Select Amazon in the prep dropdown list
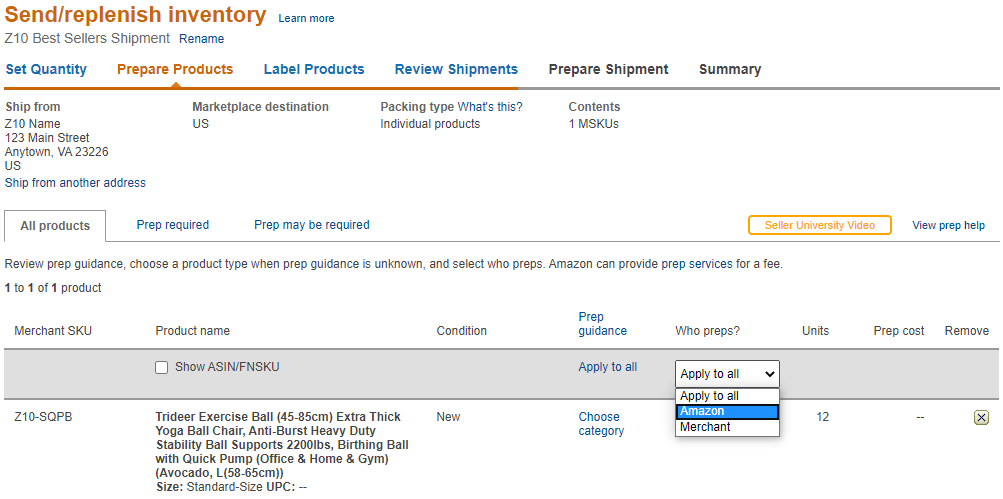The height and width of the screenshot is (499, 1003). [727, 412]
